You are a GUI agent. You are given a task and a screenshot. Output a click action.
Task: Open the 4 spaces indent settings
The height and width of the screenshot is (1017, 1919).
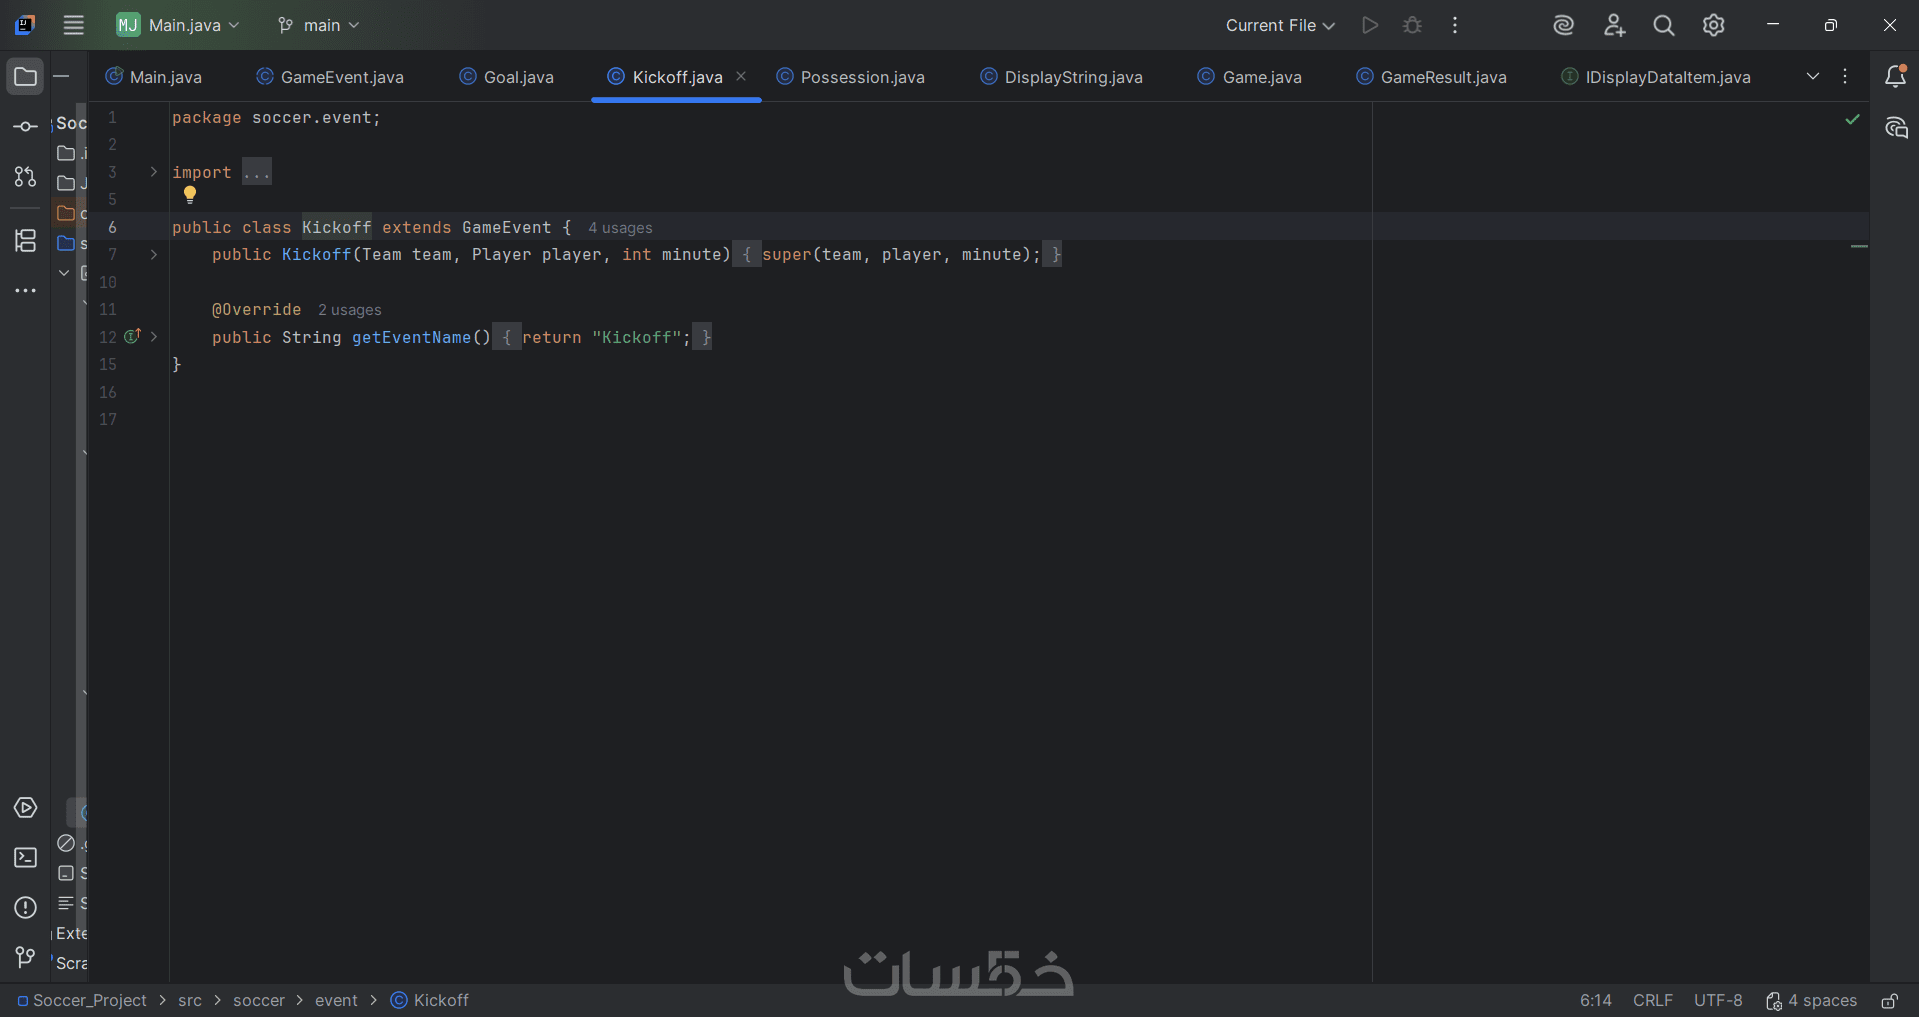[x=1812, y=1001]
